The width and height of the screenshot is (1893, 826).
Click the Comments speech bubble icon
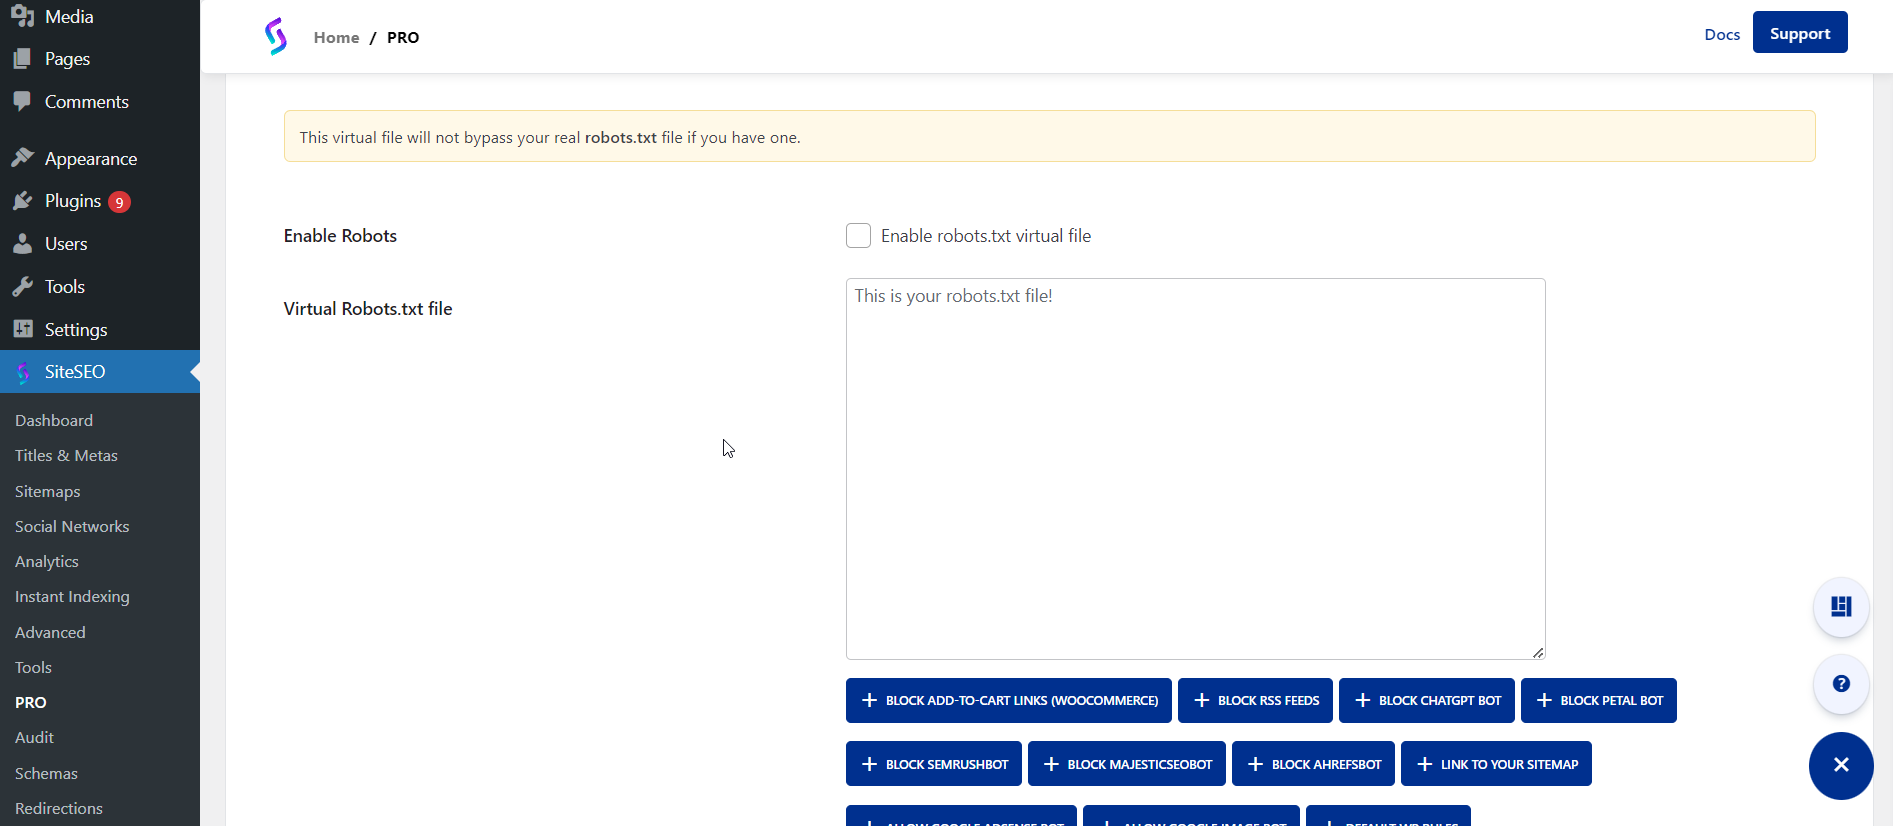click(23, 101)
